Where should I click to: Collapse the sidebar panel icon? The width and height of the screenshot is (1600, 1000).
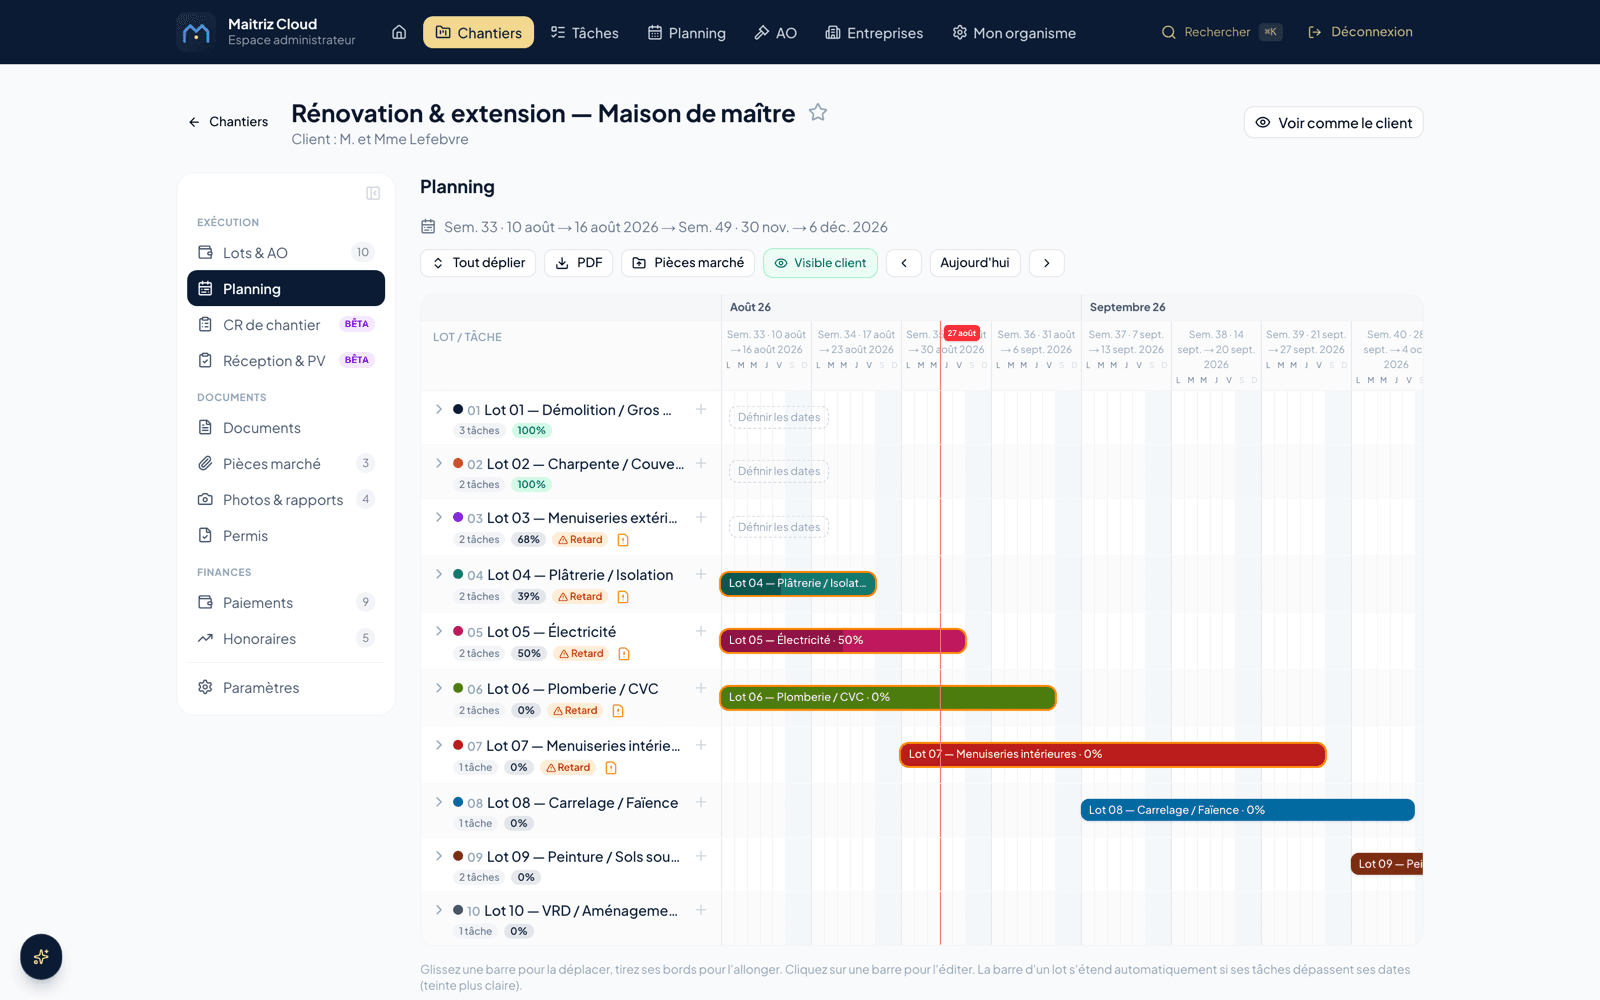click(x=373, y=193)
